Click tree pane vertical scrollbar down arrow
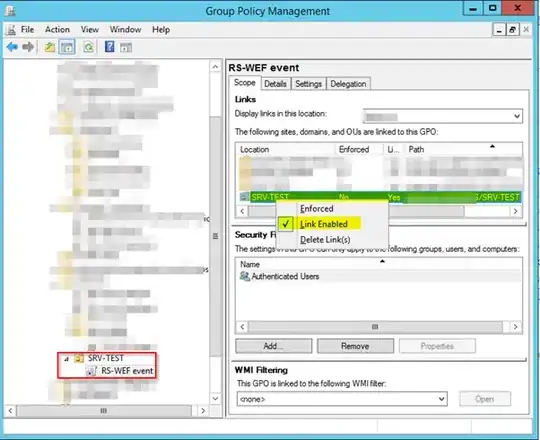 (215, 398)
